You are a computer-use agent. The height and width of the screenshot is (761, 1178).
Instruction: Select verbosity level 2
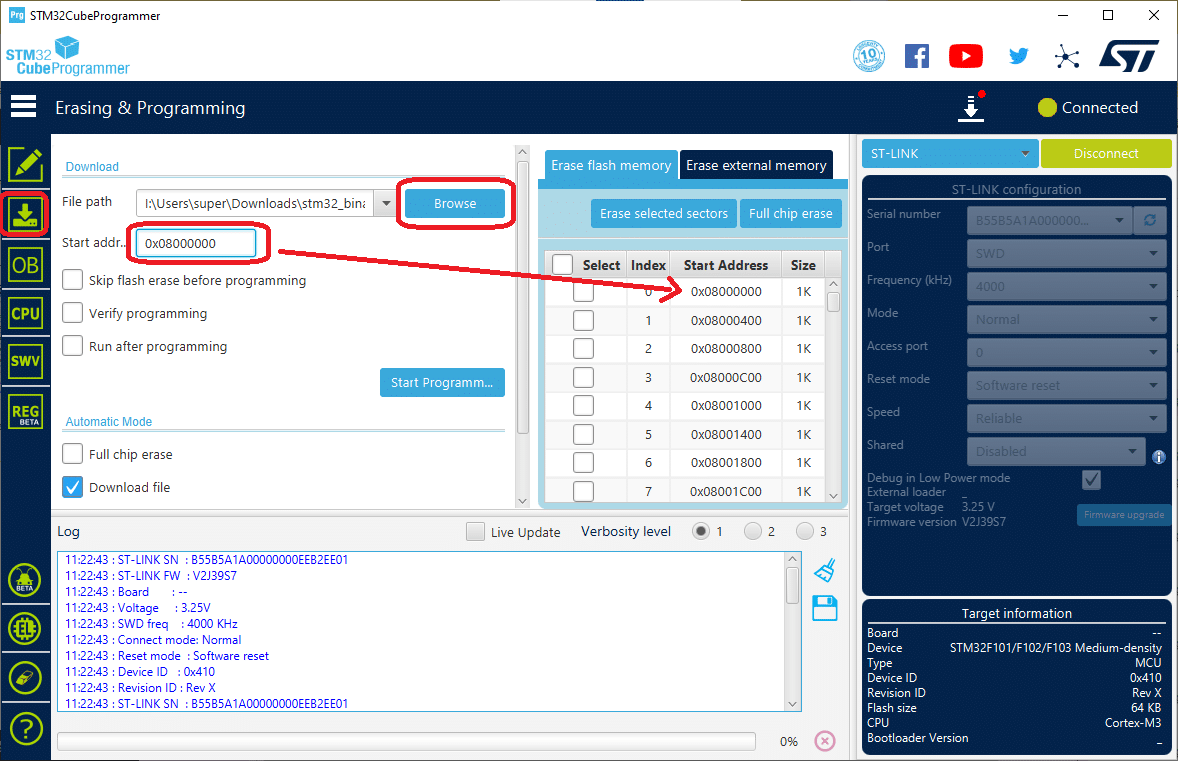click(753, 531)
